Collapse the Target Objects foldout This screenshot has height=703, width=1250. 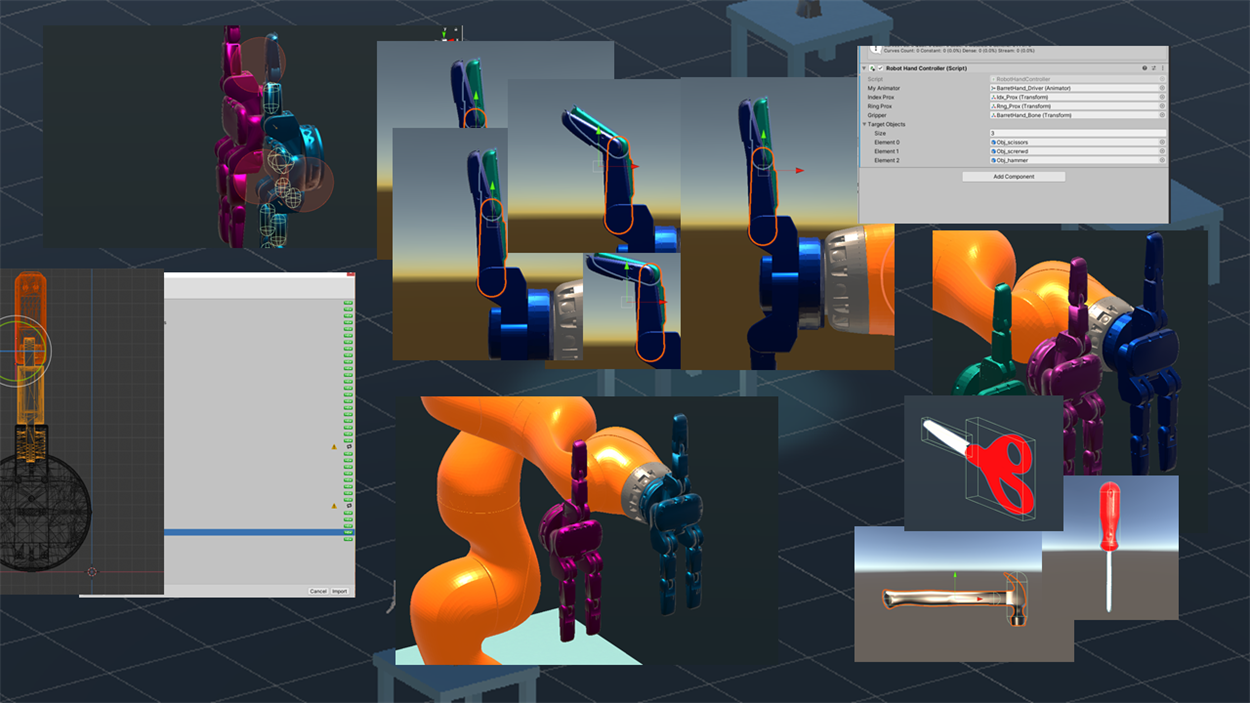pyautogui.click(x=864, y=124)
